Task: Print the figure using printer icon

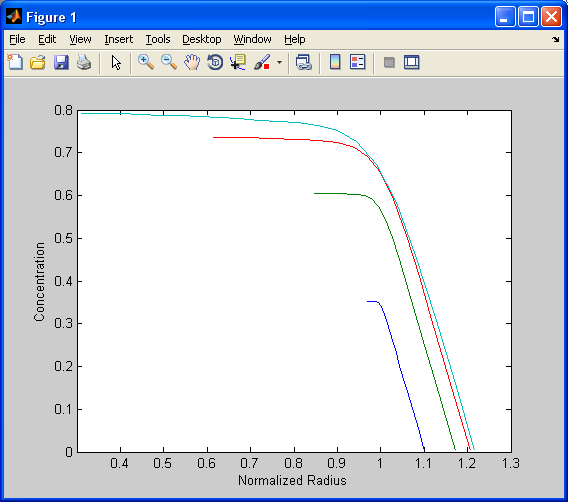Action: 84,62
